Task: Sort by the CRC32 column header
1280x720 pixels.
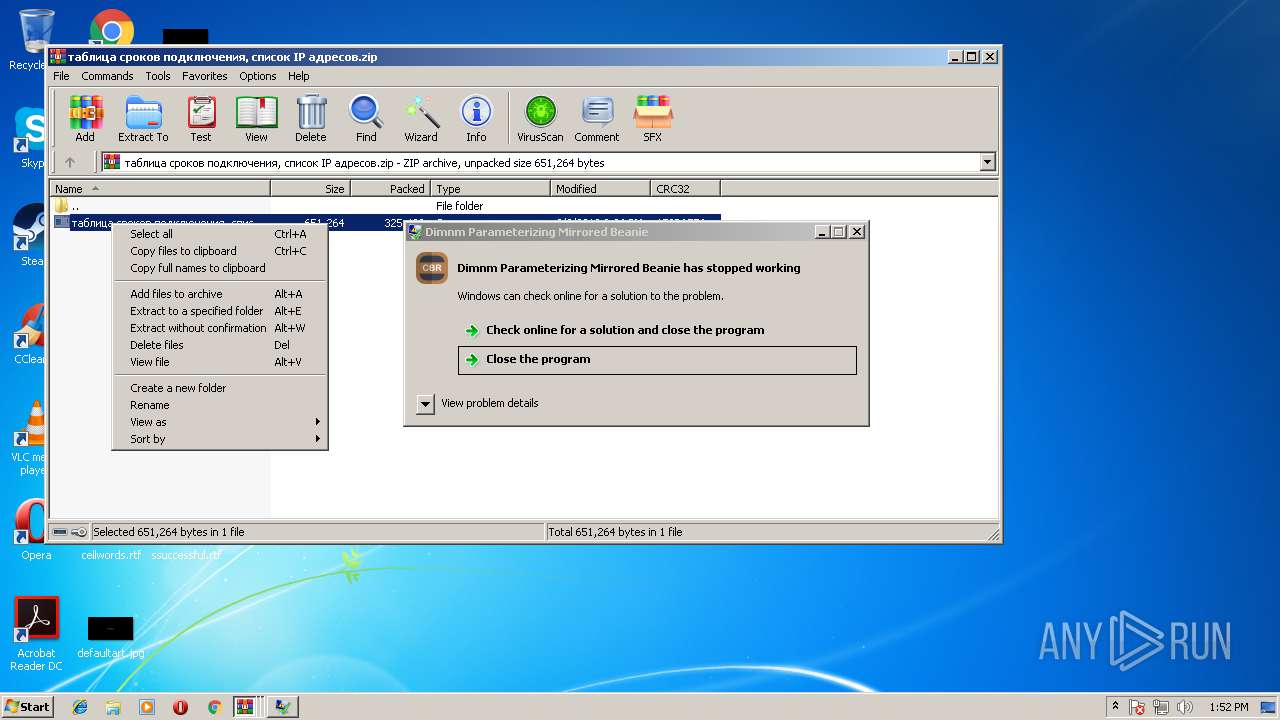Action: [x=685, y=188]
